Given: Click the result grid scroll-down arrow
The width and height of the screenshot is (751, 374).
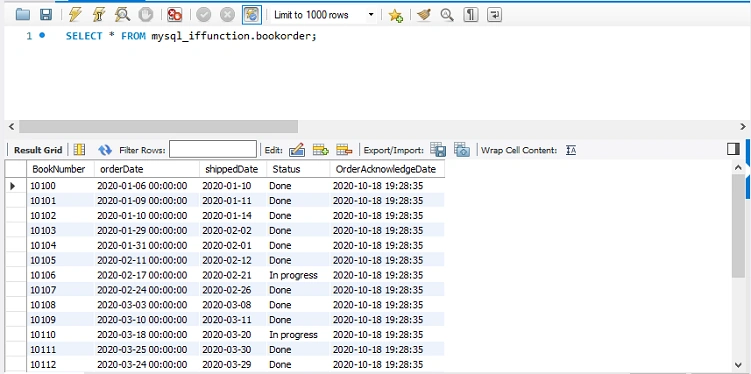Looking at the screenshot, I should pos(738,364).
